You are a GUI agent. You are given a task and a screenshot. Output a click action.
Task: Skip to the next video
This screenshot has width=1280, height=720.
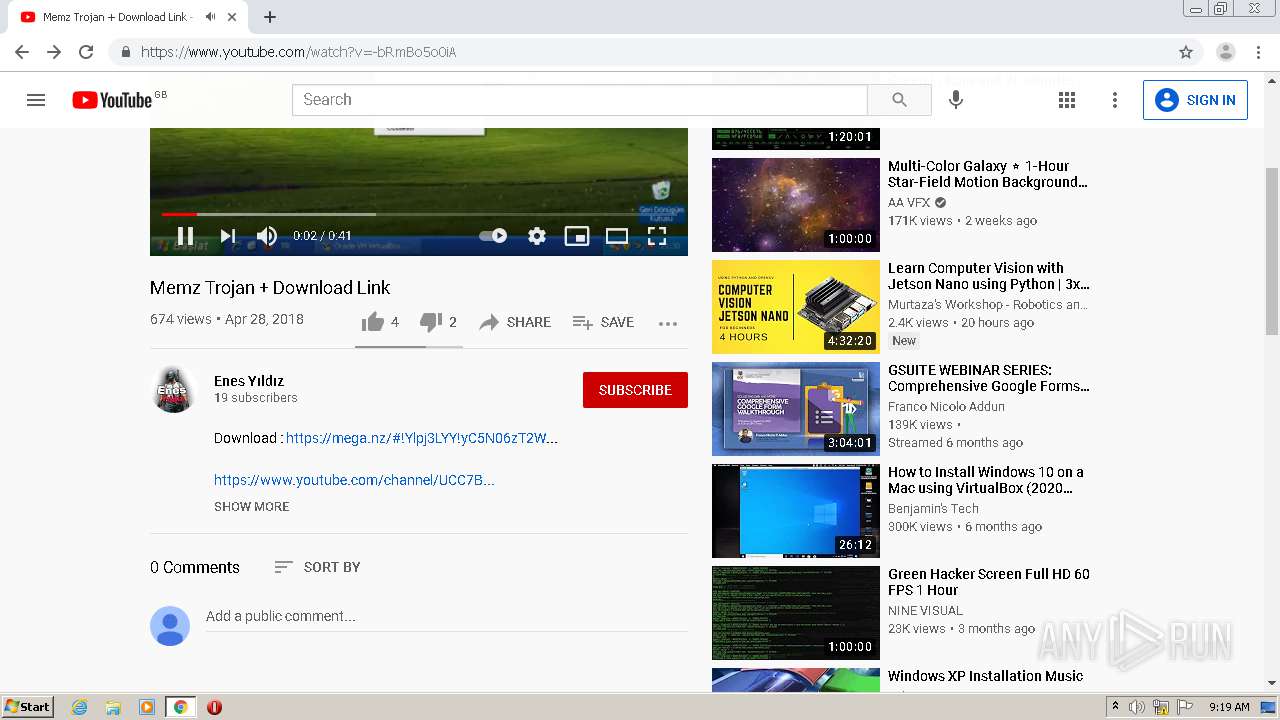coord(228,236)
